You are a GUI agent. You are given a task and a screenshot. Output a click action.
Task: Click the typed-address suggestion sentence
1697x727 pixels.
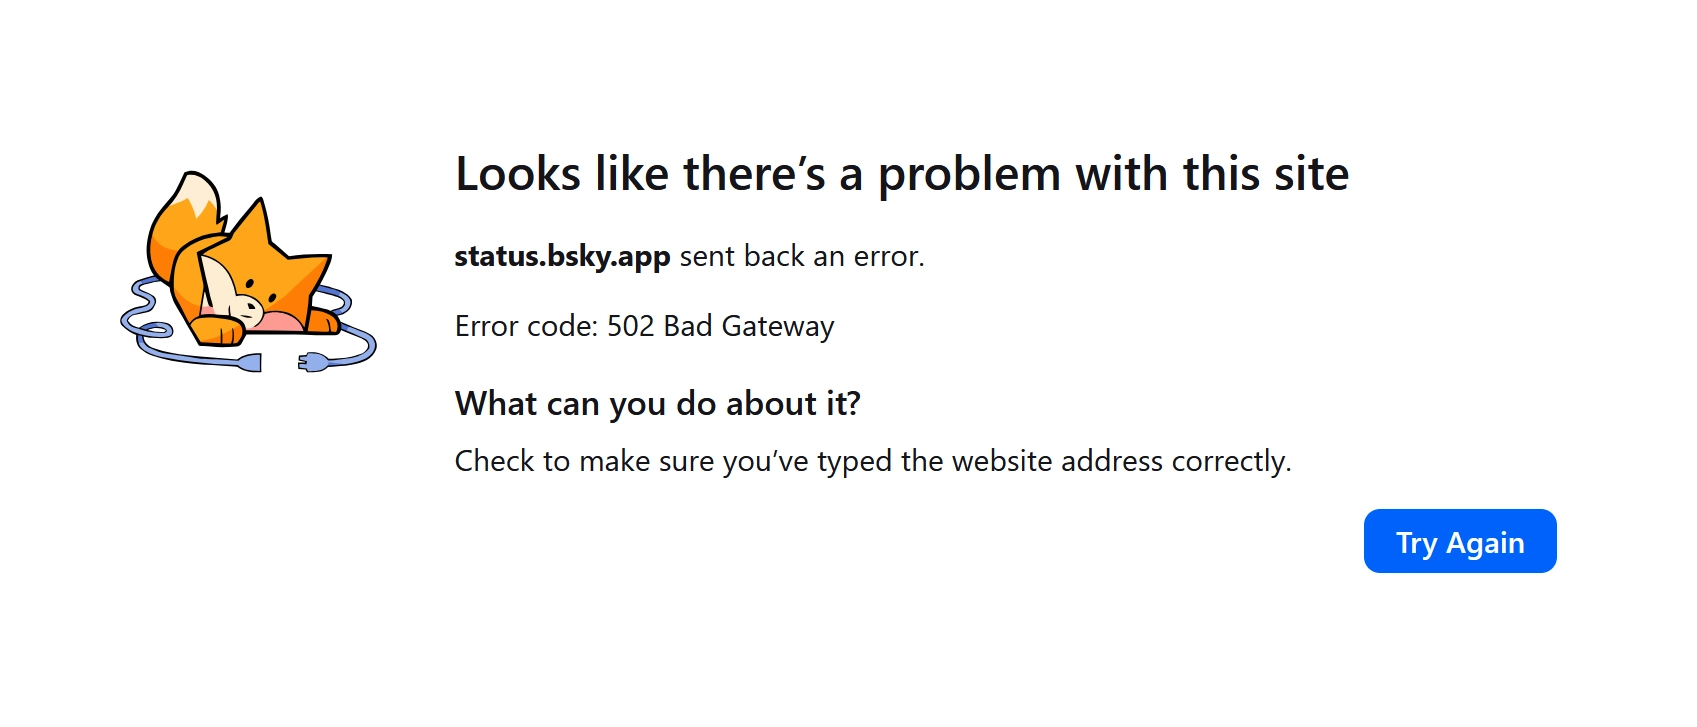(873, 461)
